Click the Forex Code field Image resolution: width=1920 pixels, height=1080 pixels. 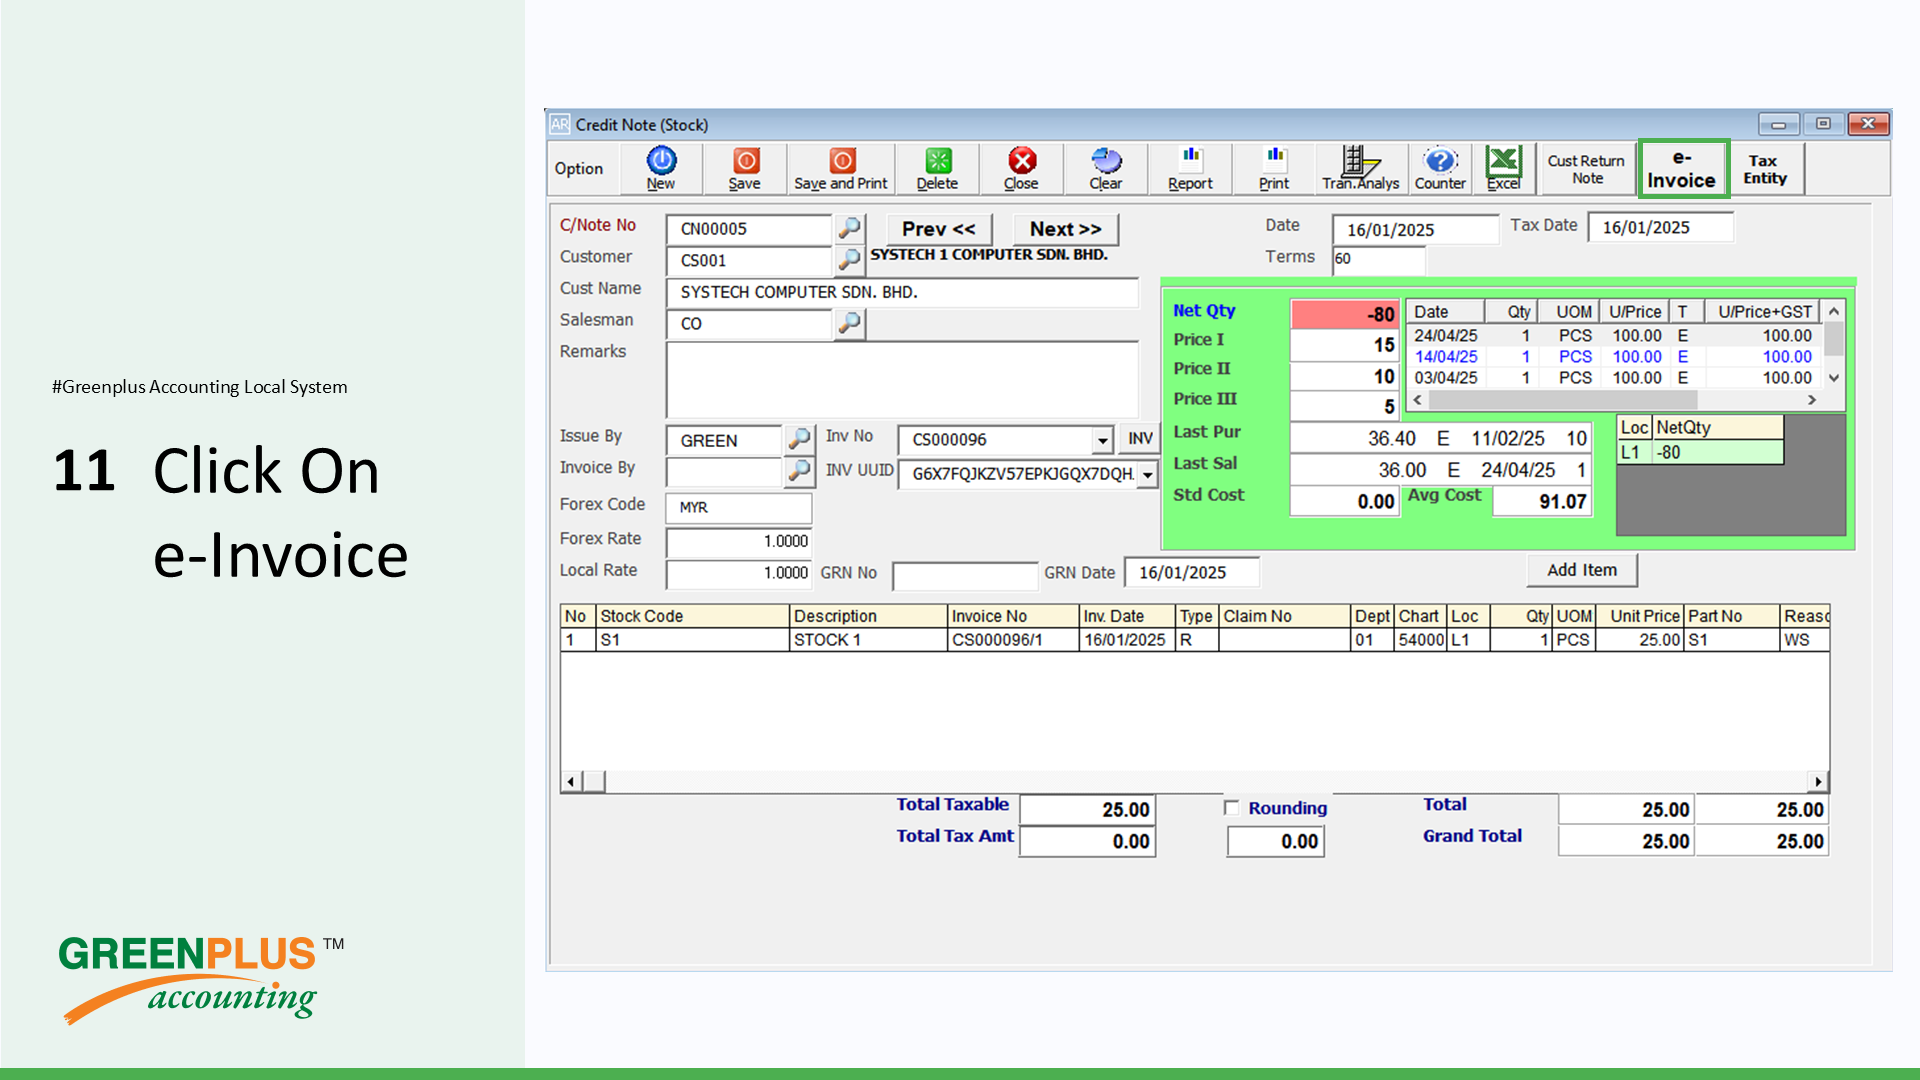tap(739, 507)
